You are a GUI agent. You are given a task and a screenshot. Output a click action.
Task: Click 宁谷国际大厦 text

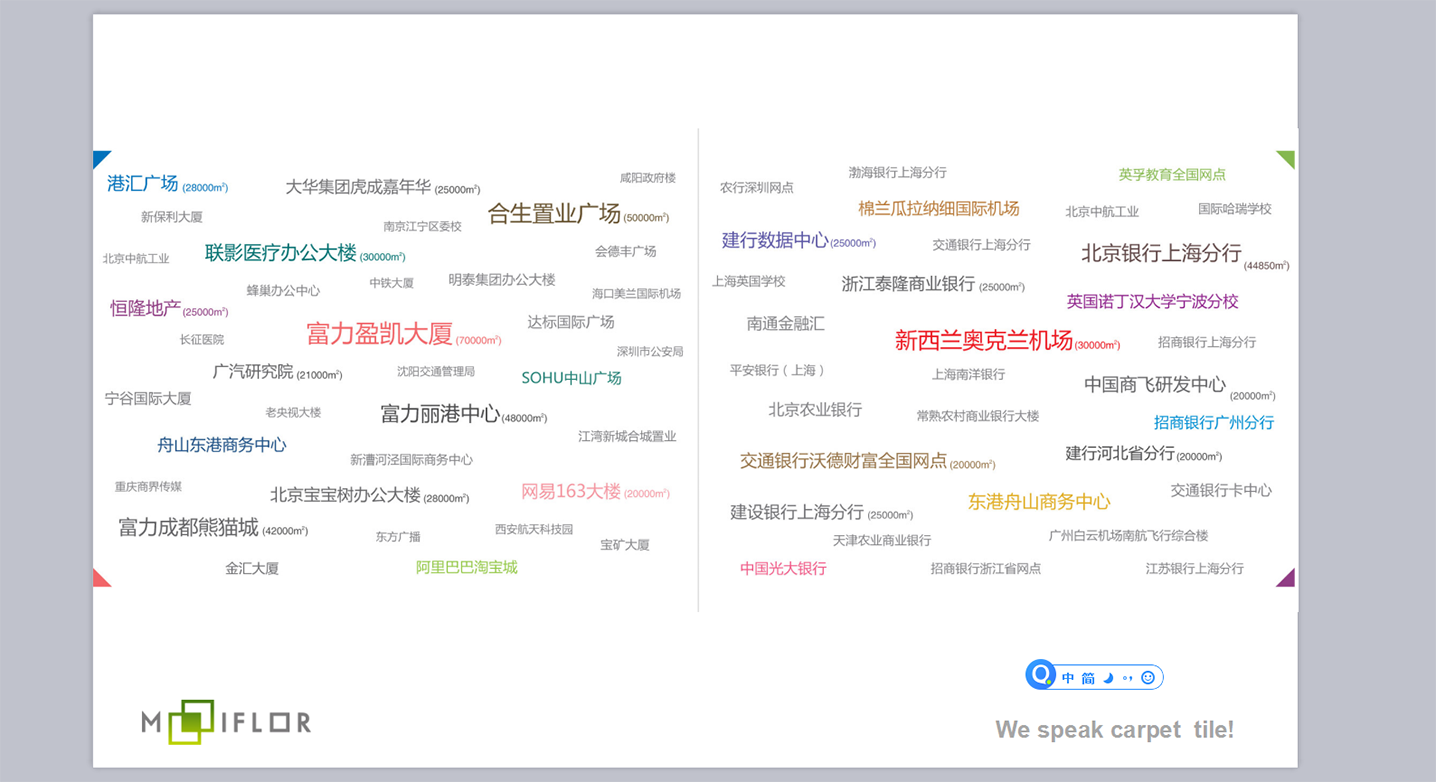[x=148, y=398]
